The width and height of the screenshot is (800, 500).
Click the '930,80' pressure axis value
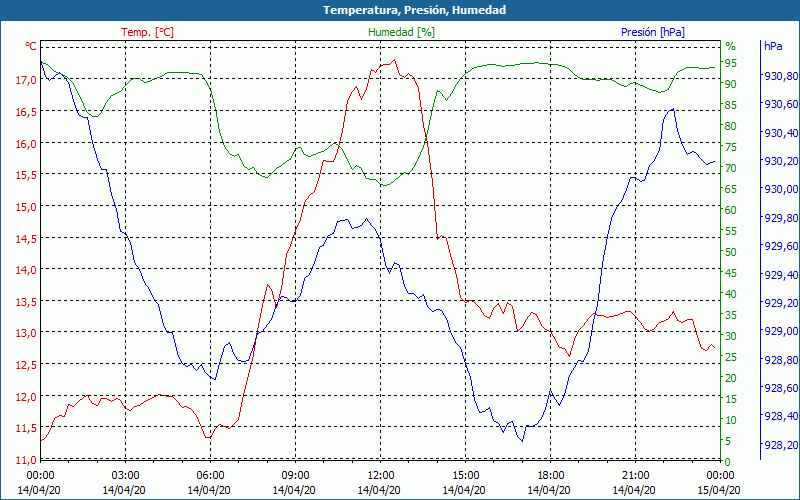(x=781, y=77)
